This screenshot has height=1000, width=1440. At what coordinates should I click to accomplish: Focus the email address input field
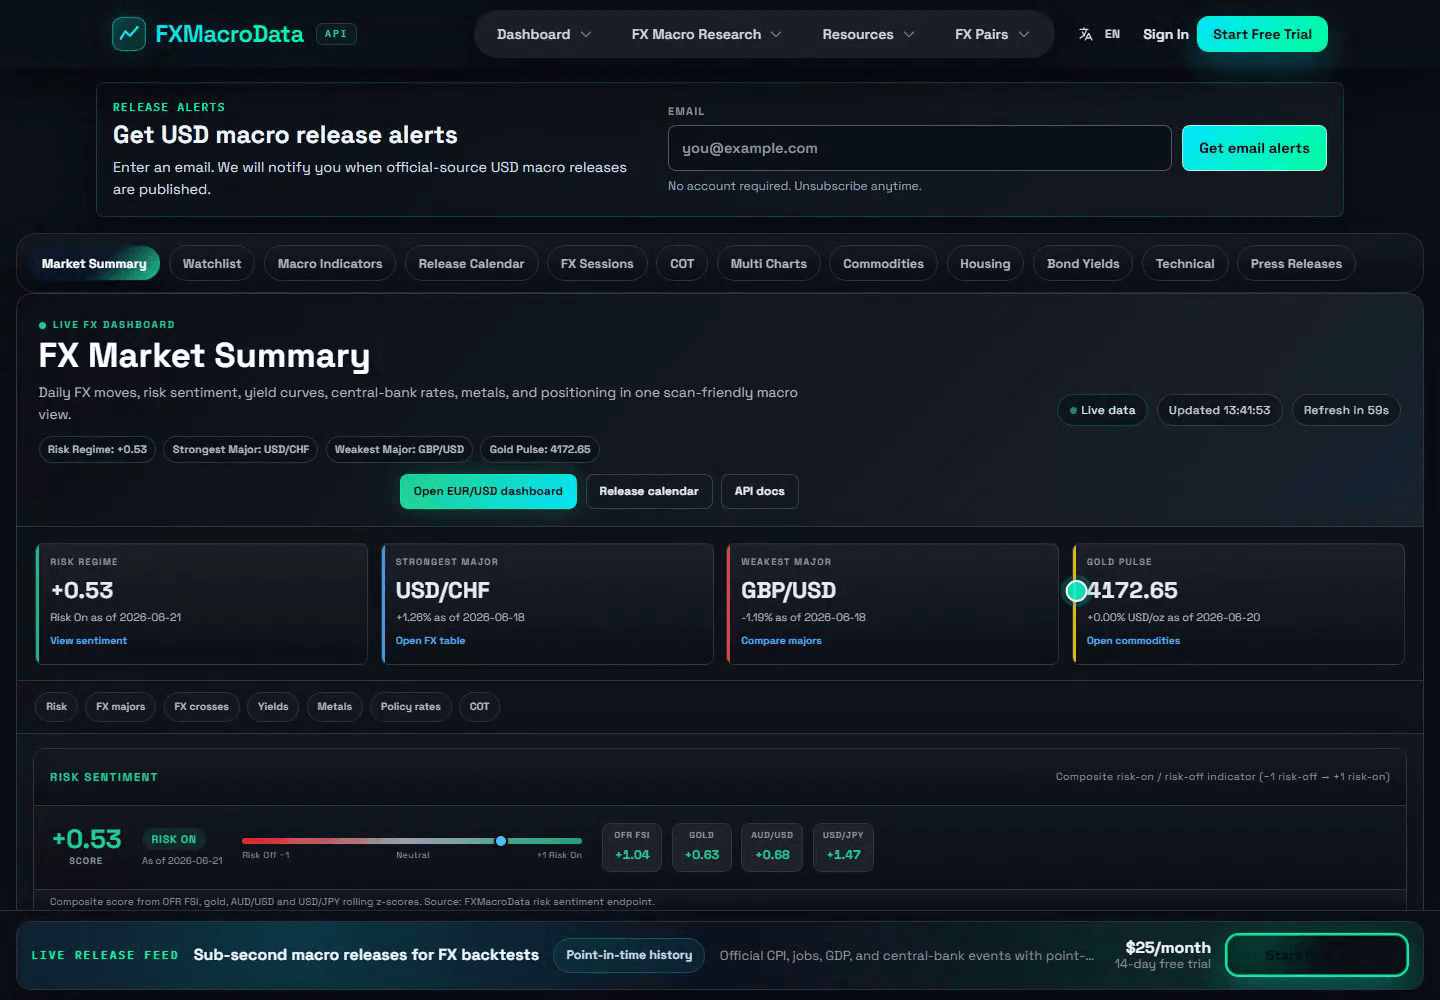click(x=919, y=148)
